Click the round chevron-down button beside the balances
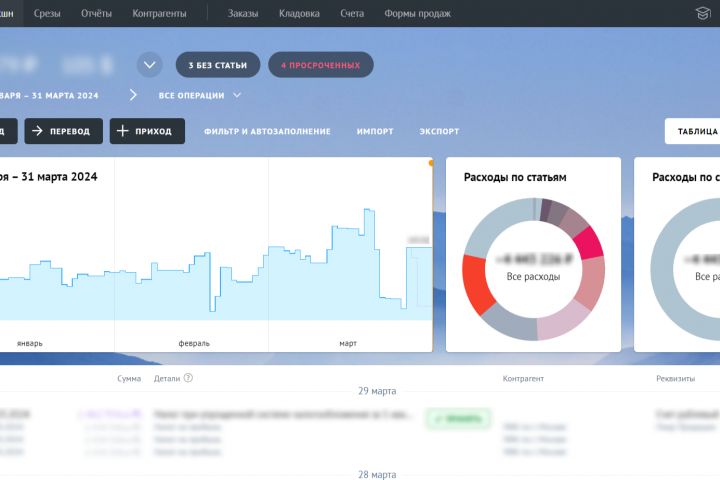Screen dimensions: 720x480 [150, 65]
